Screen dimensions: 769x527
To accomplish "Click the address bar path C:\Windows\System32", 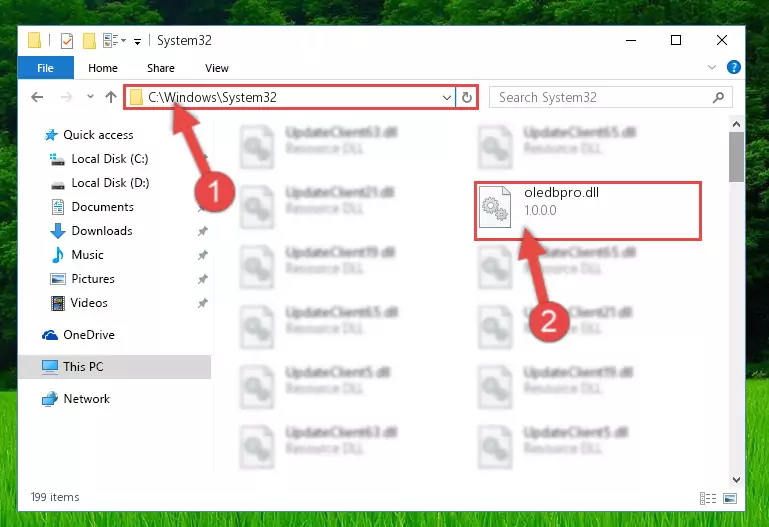I will (212, 97).
